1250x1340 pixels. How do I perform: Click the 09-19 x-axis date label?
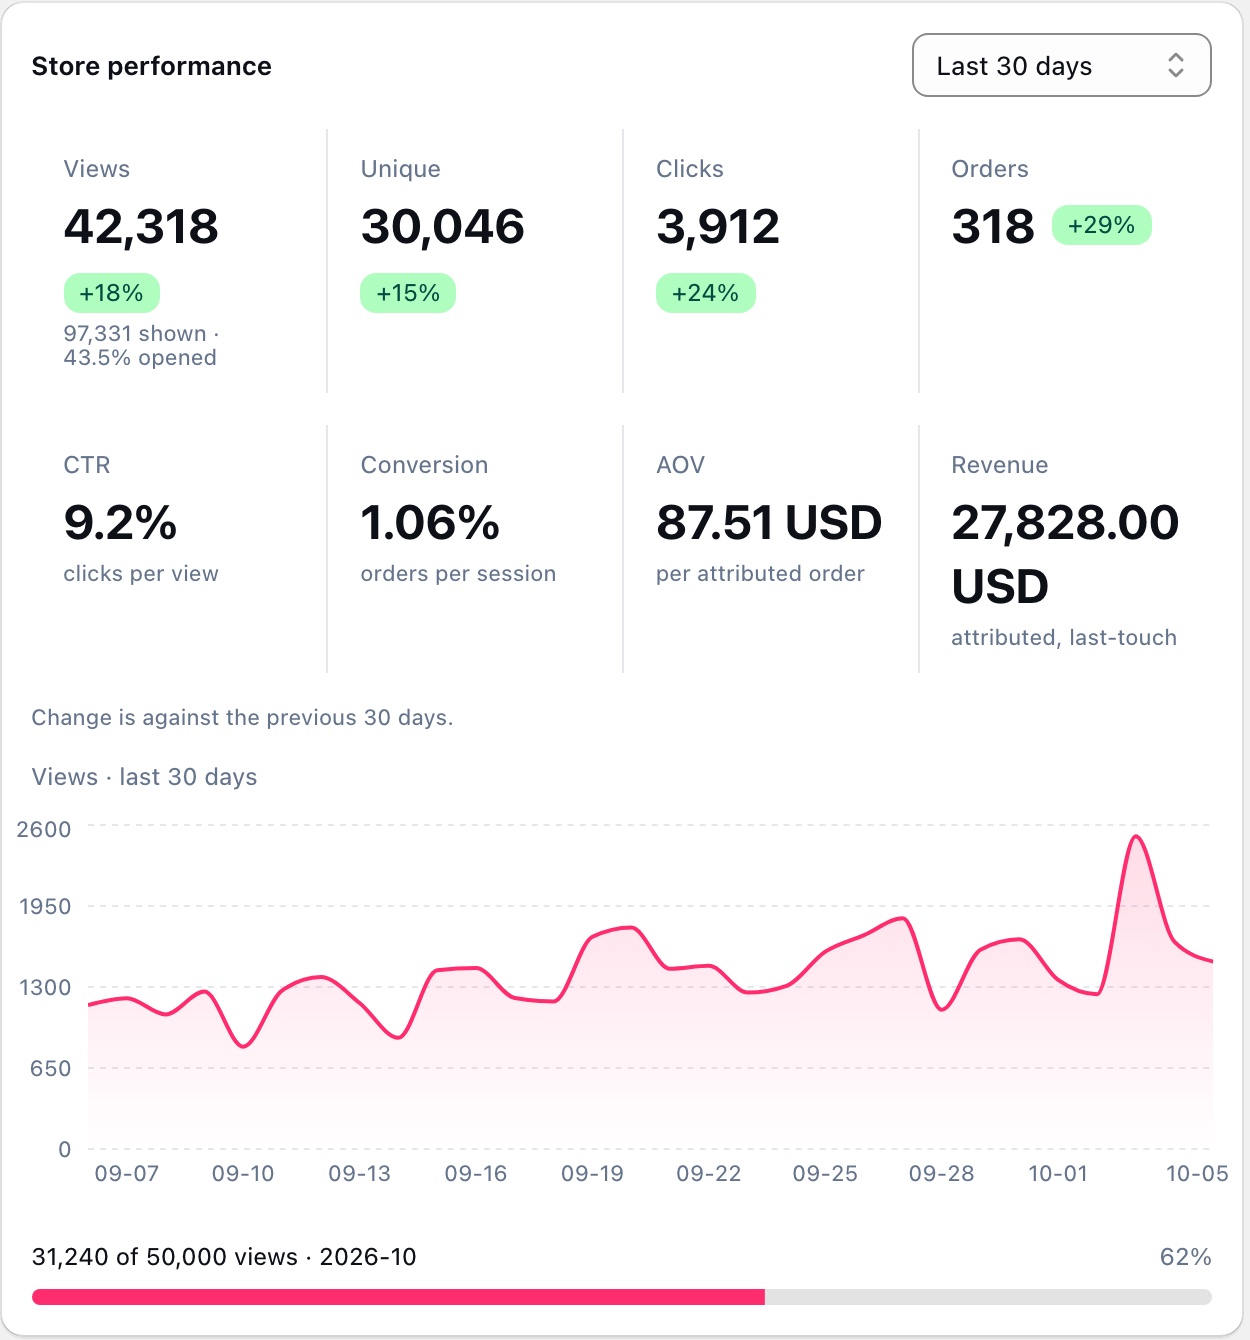click(x=592, y=1174)
